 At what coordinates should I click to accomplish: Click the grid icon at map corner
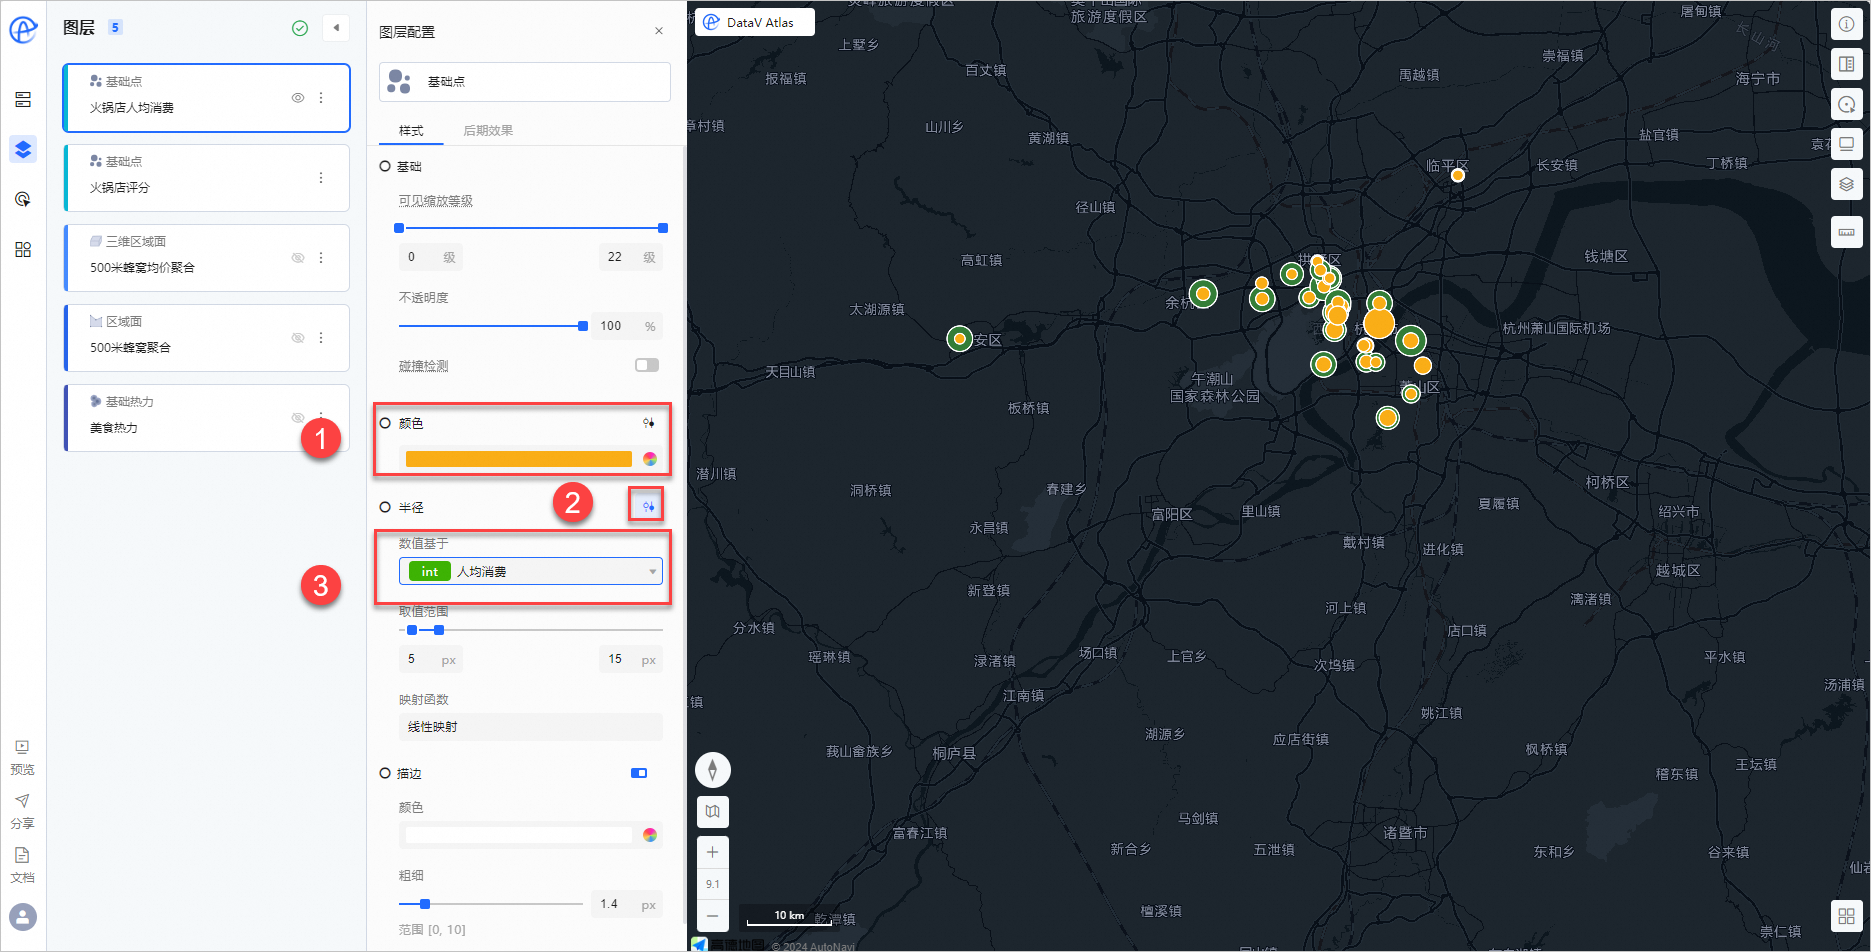tap(1846, 916)
